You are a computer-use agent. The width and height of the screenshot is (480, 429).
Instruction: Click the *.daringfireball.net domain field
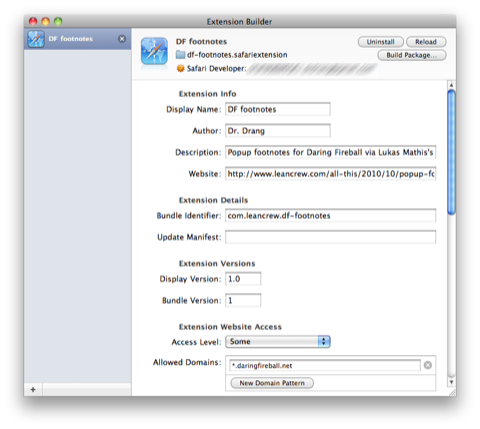[325, 366]
